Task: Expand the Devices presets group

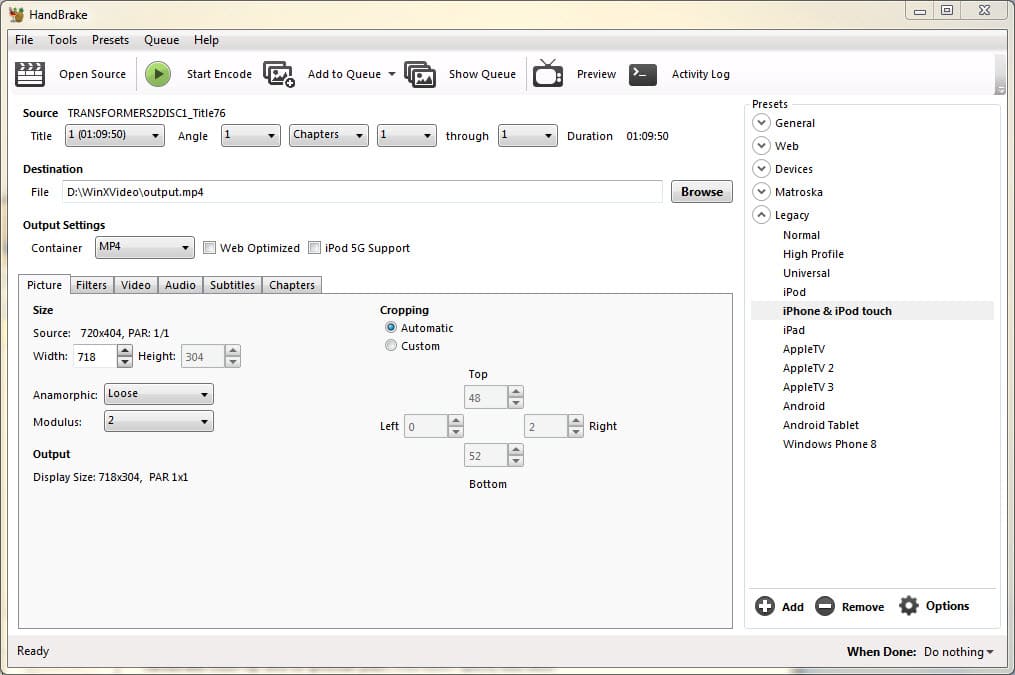Action: (x=760, y=168)
